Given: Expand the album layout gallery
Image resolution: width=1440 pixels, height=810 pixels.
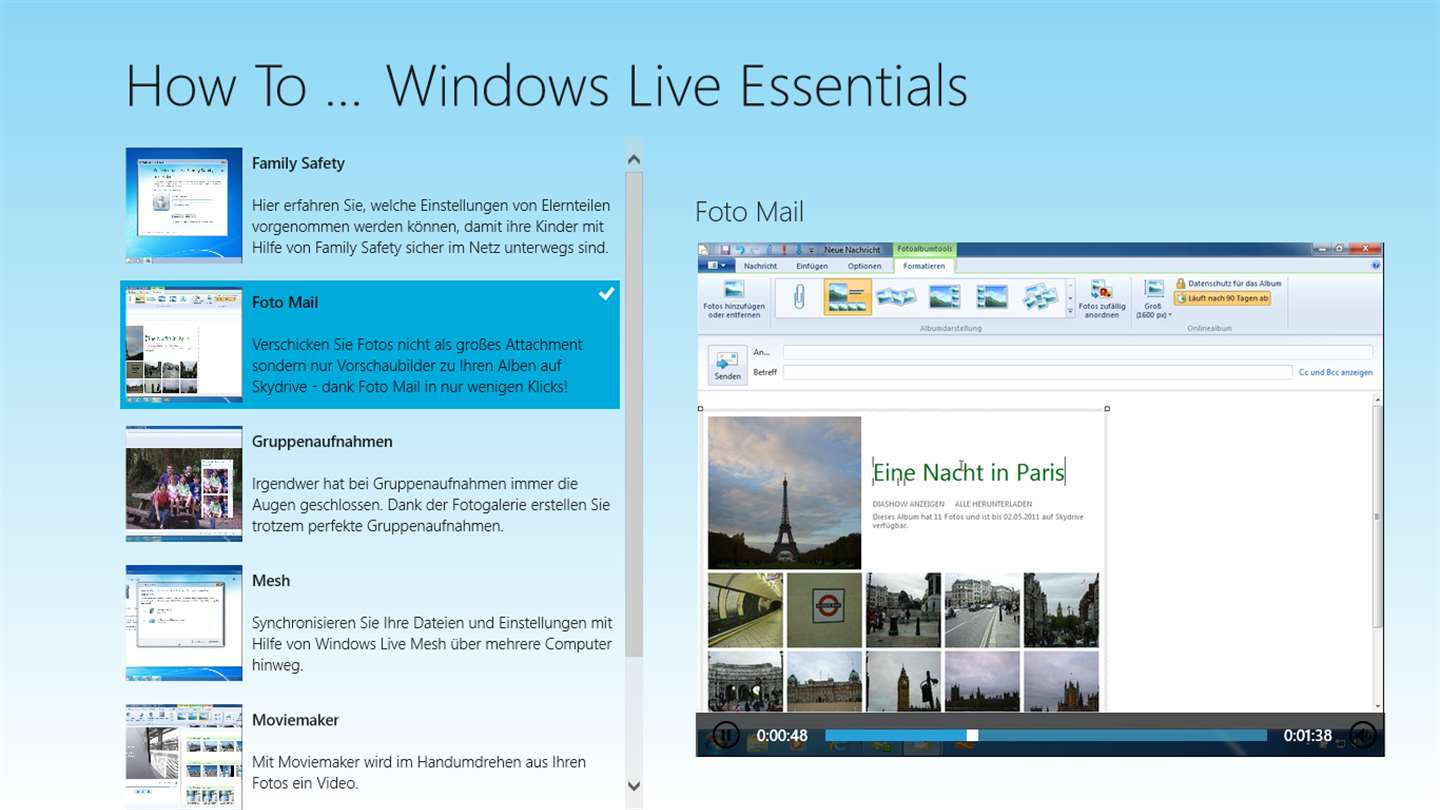Looking at the screenshot, I should point(1071,312).
